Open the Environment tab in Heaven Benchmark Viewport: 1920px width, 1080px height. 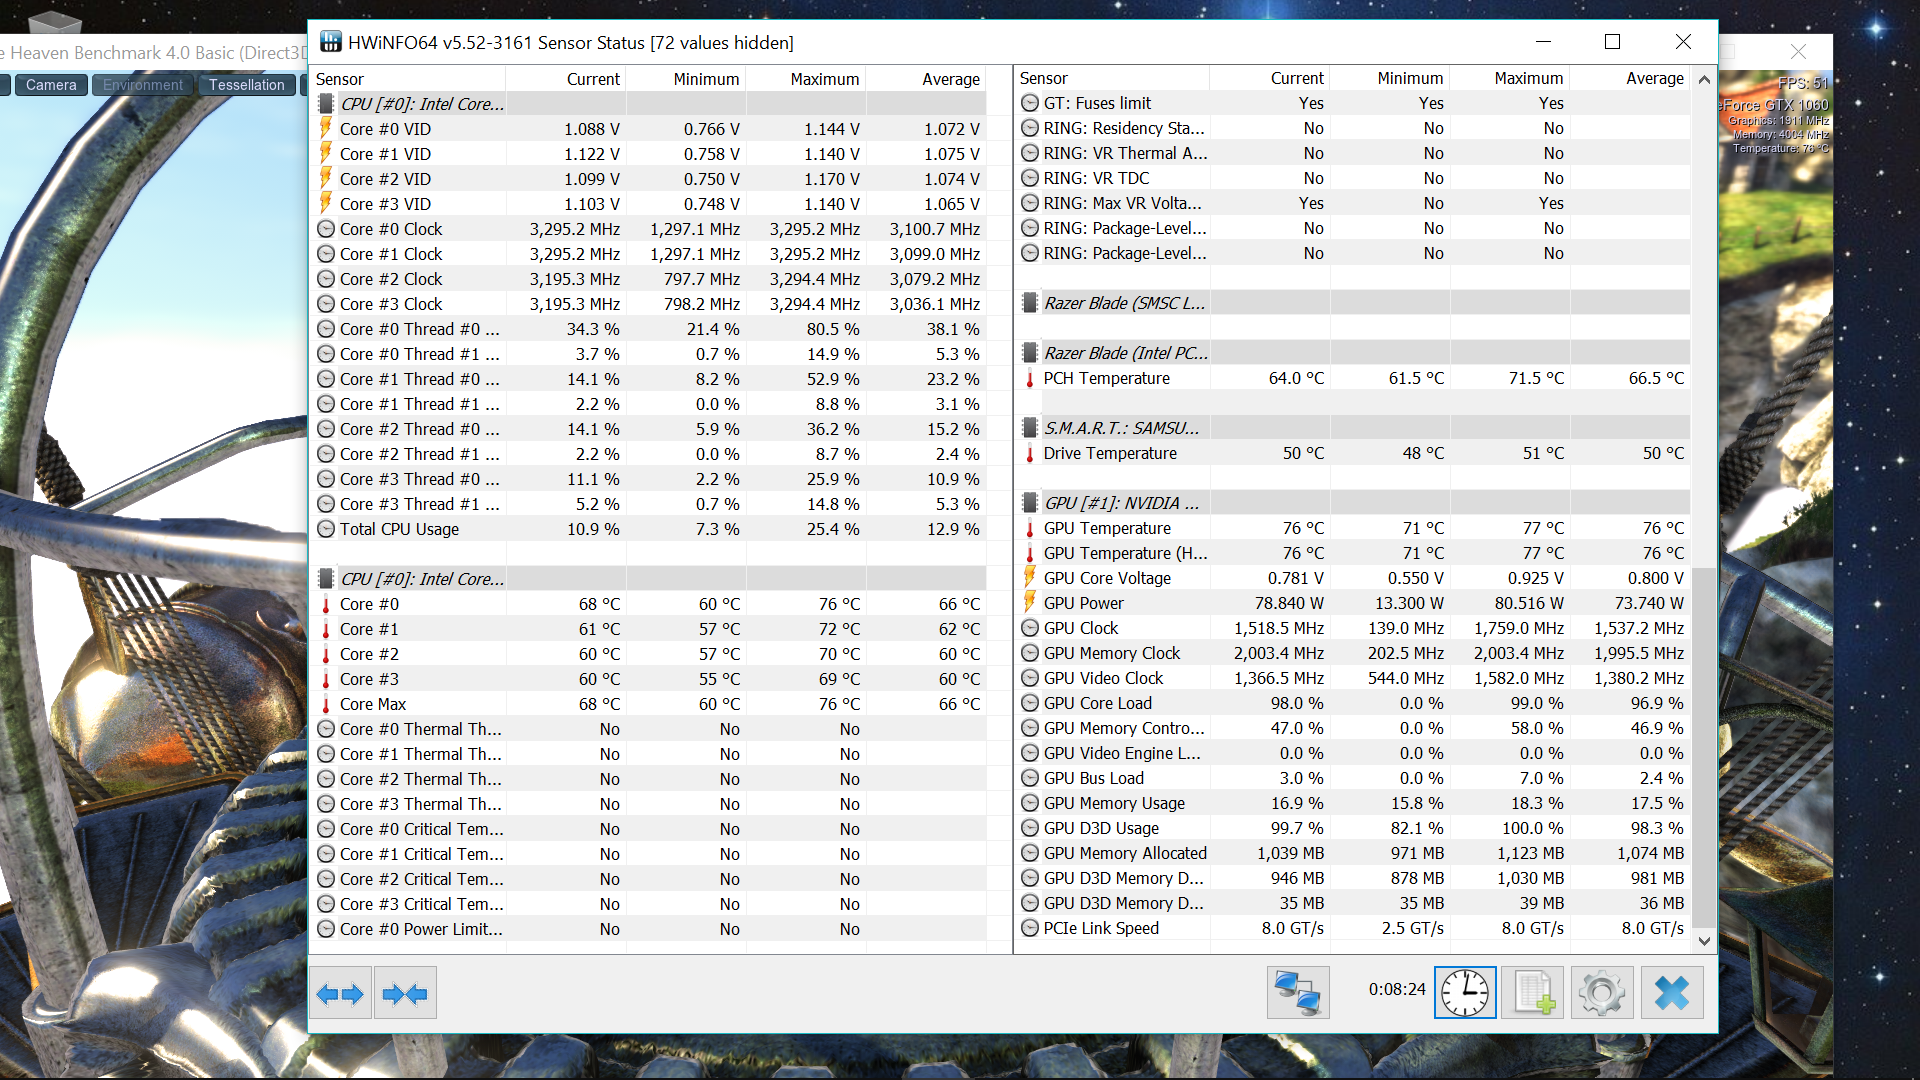(x=143, y=85)
